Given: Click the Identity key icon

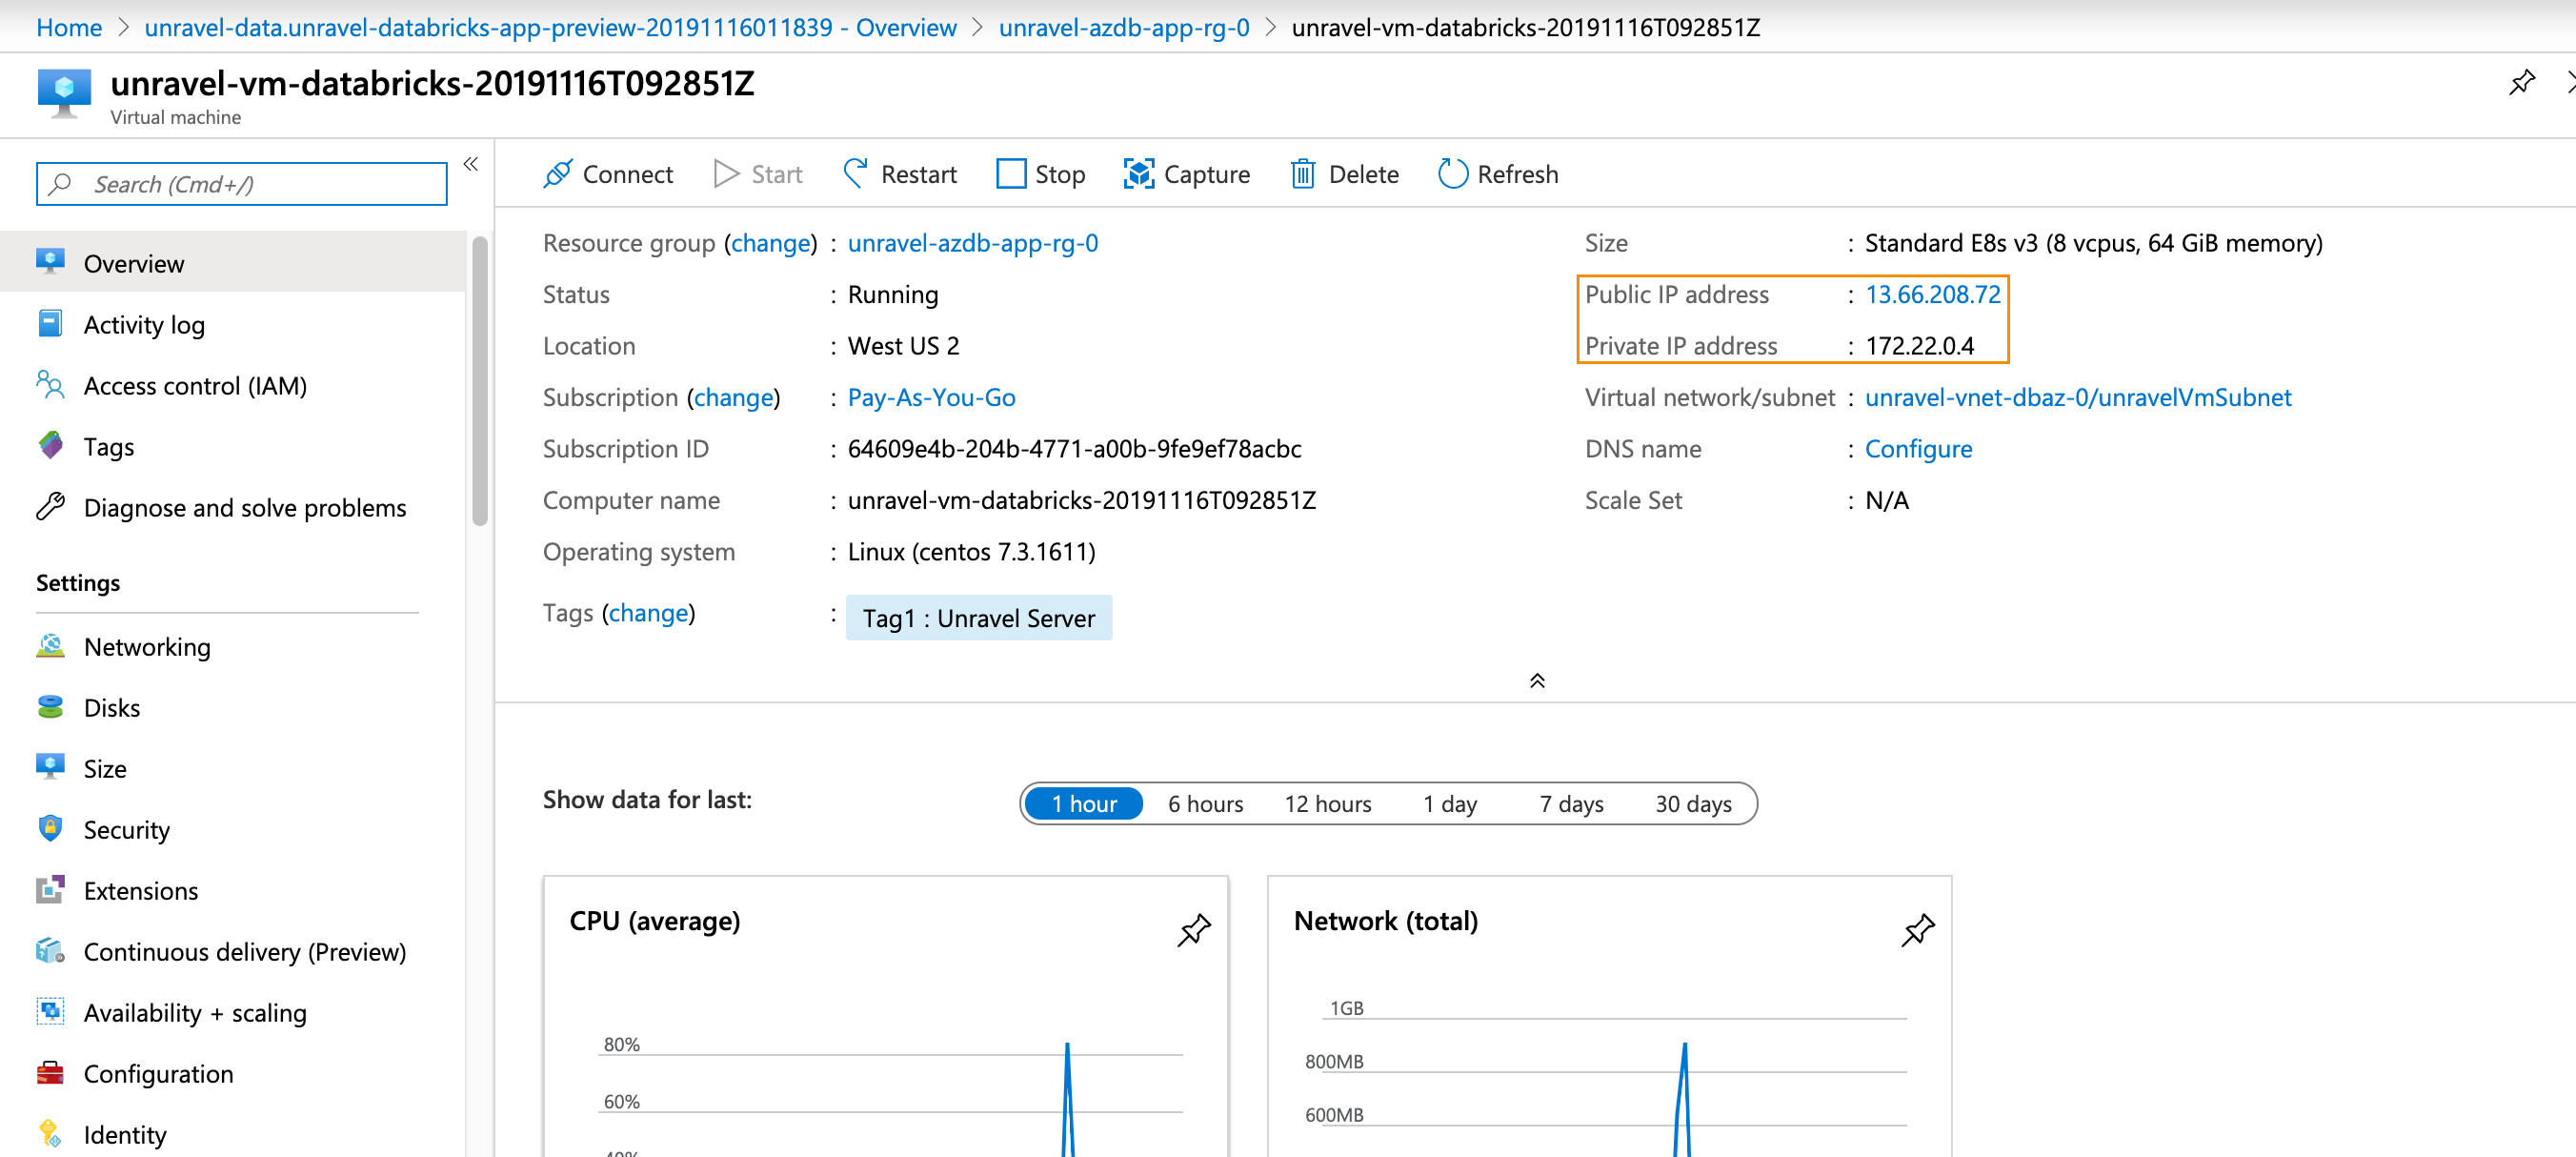Looking at the screenshot, I should tap(50, 1133).
